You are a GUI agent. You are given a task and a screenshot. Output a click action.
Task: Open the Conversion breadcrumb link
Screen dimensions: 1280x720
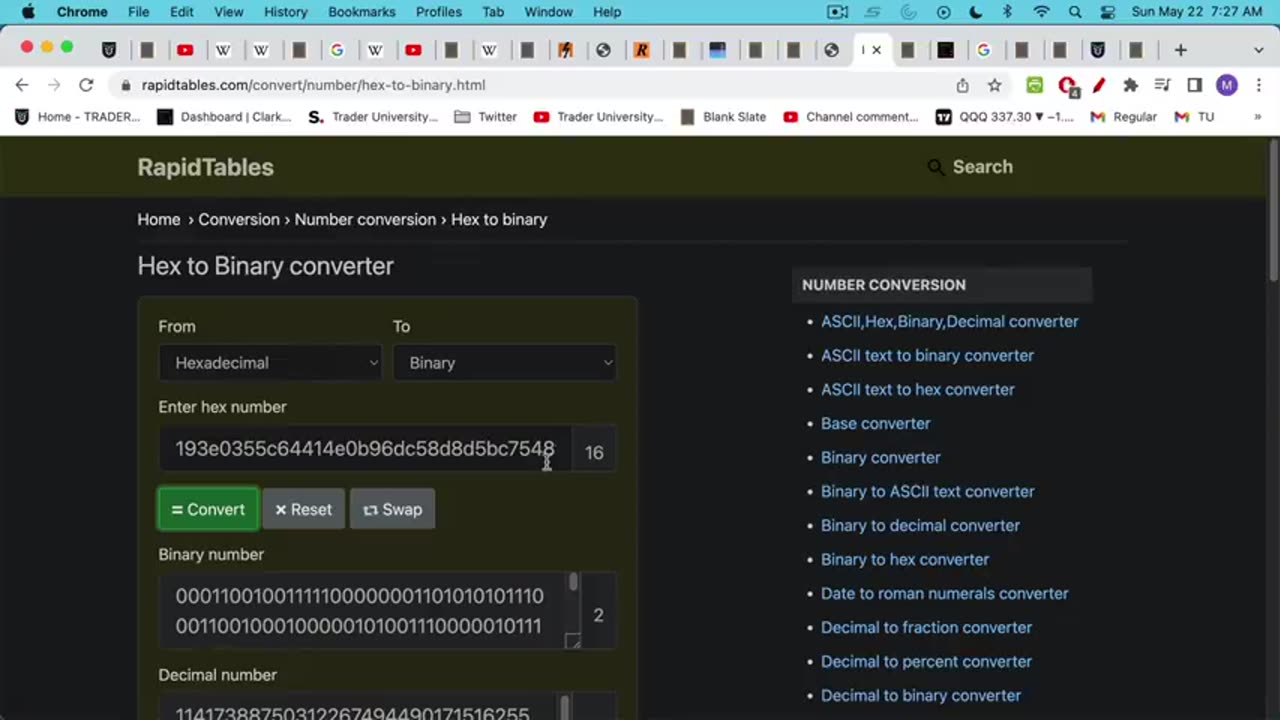tap(239, 219)
